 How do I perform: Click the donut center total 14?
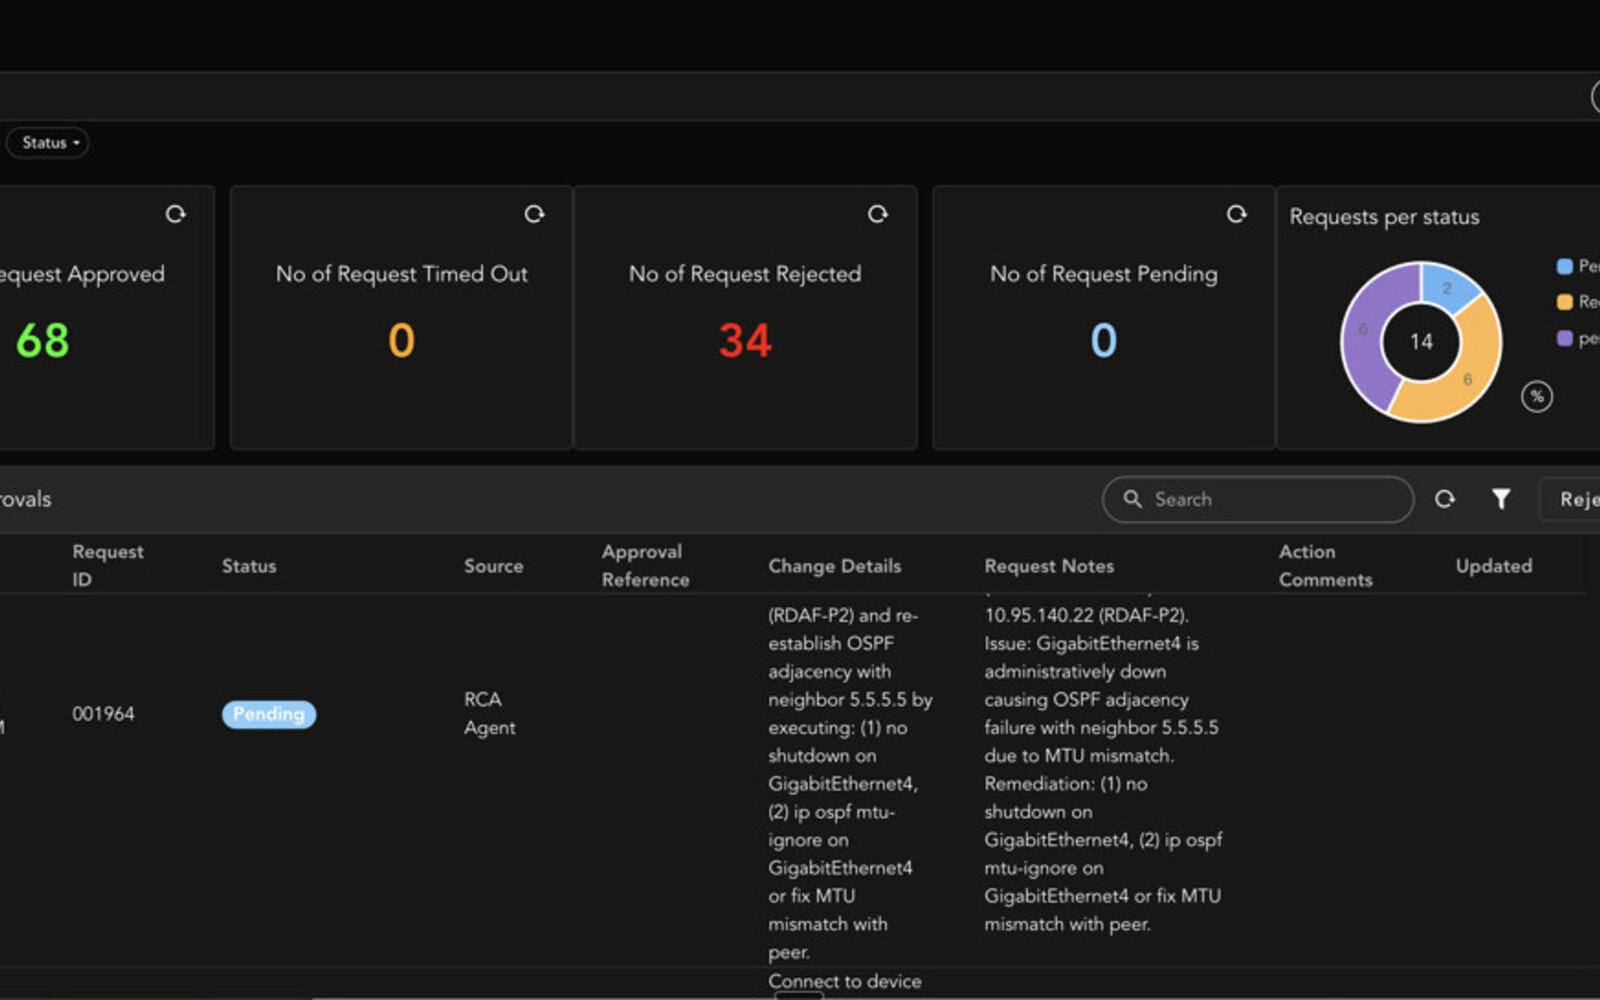pyautogui.click(x=1421, y=342)
